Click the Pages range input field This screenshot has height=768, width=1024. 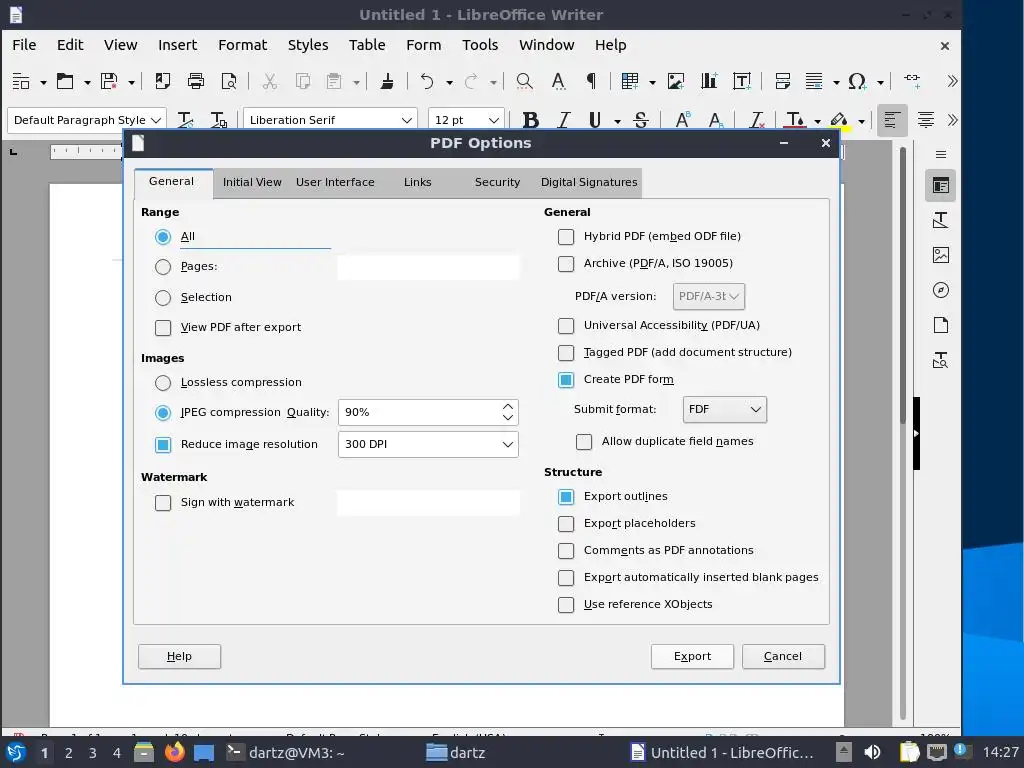click(428, 267)
